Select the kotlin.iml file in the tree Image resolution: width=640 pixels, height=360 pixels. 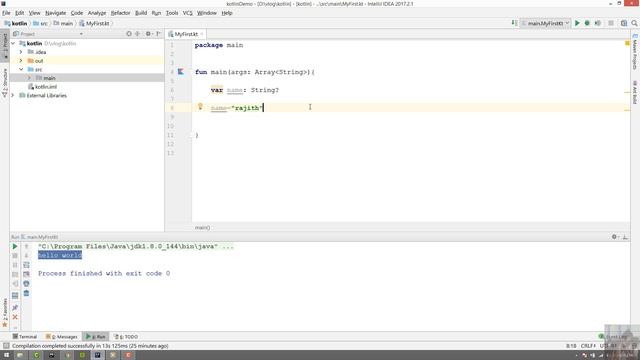pos(42,87)
